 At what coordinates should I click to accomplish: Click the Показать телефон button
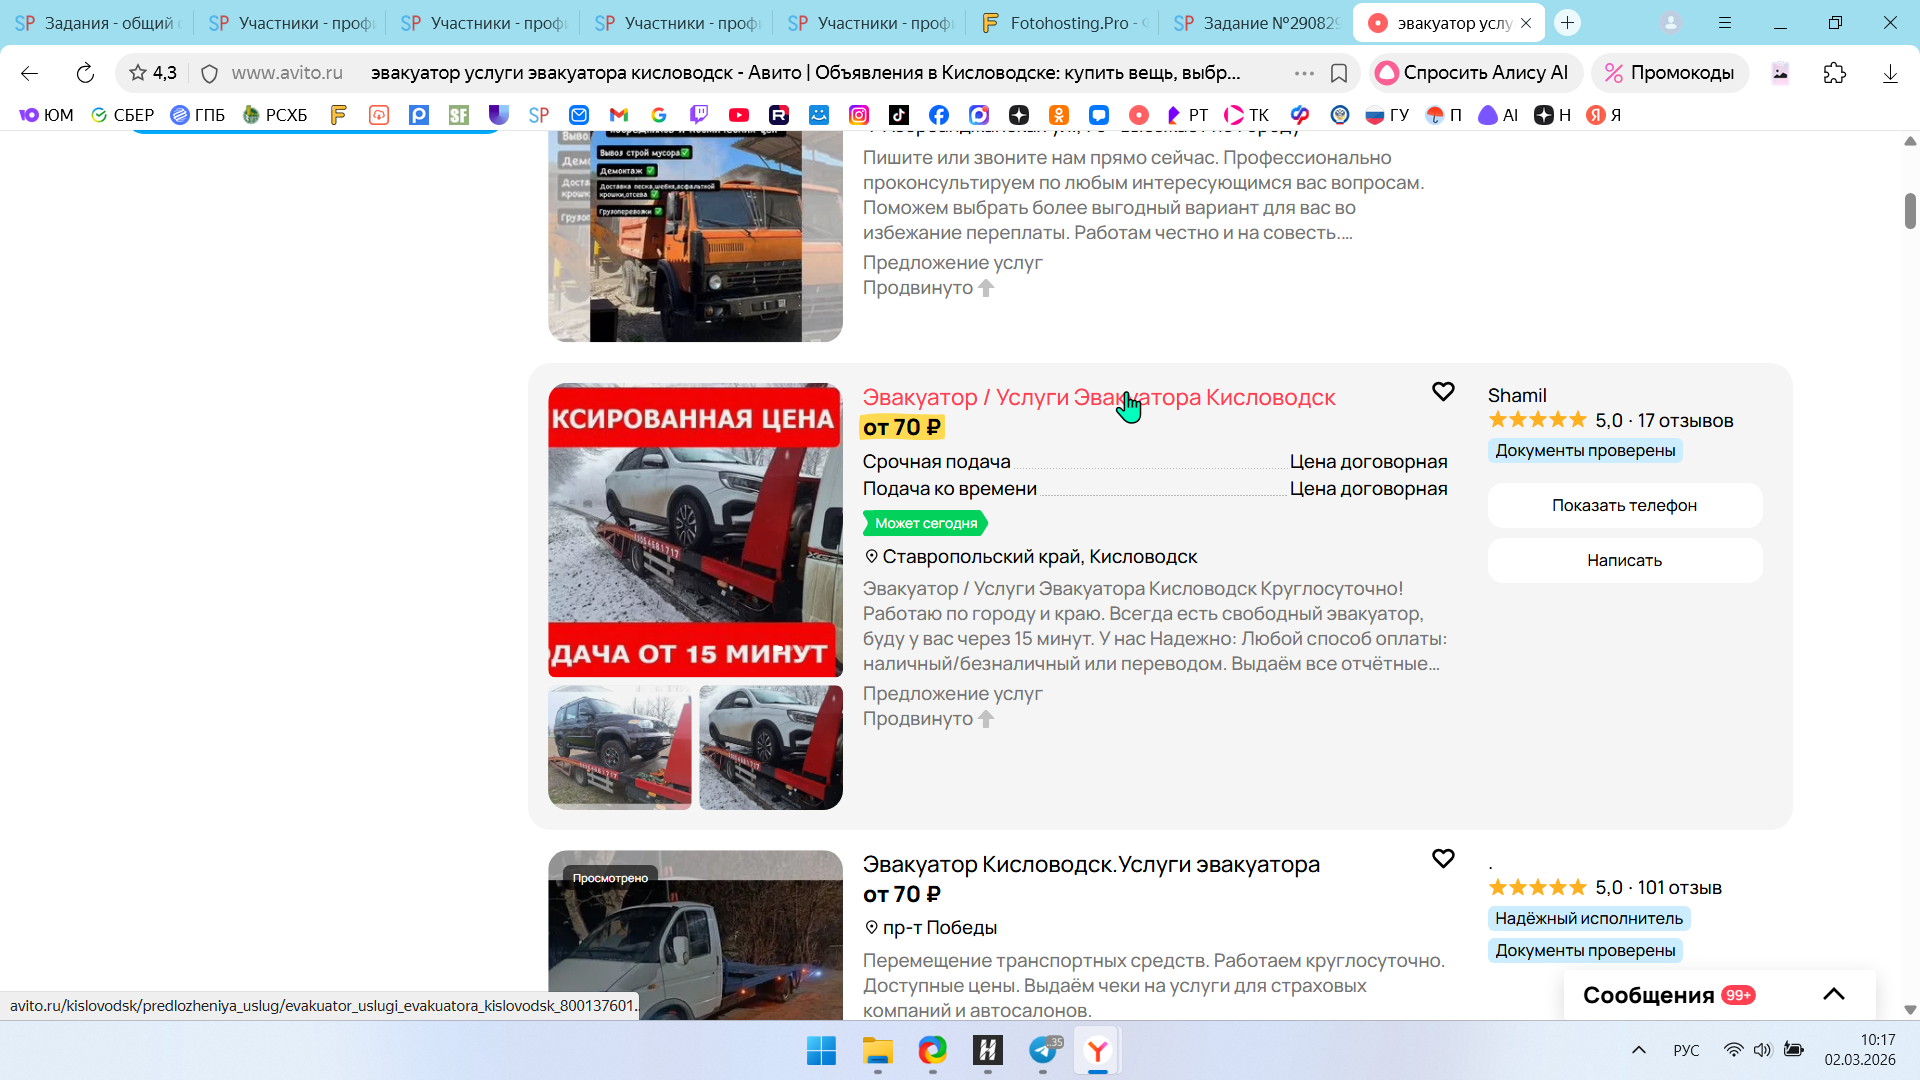pos(1624,505)
